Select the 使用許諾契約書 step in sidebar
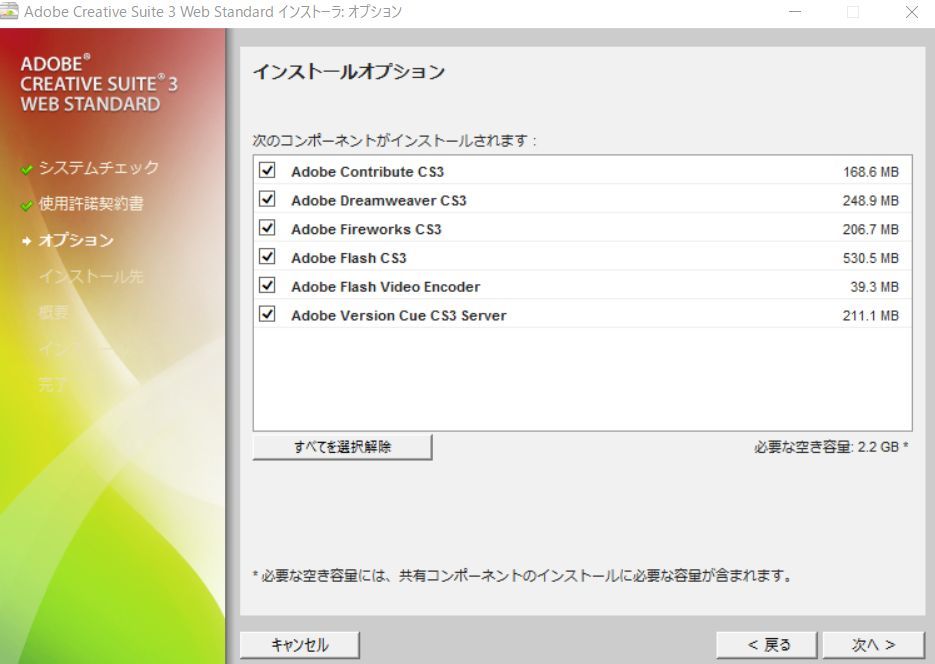Viewport: 935px width, 664px height. [91, 204]
